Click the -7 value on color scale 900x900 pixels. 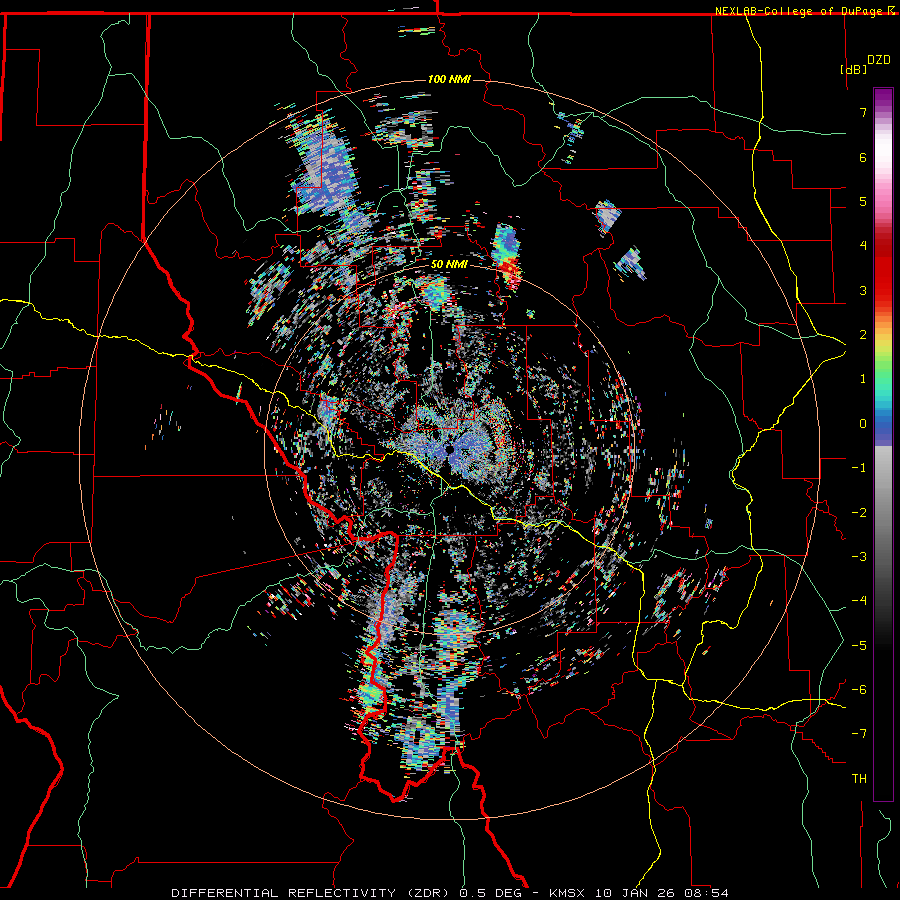tap(859, 734)
